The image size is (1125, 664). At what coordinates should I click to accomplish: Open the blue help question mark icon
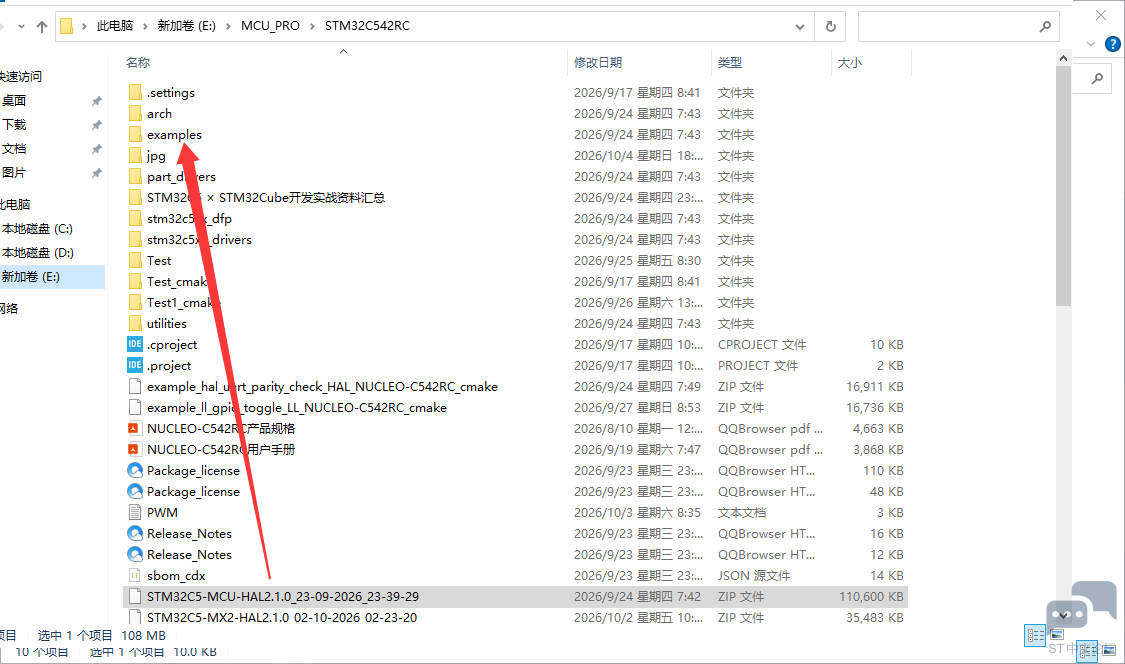[1112, 44]
